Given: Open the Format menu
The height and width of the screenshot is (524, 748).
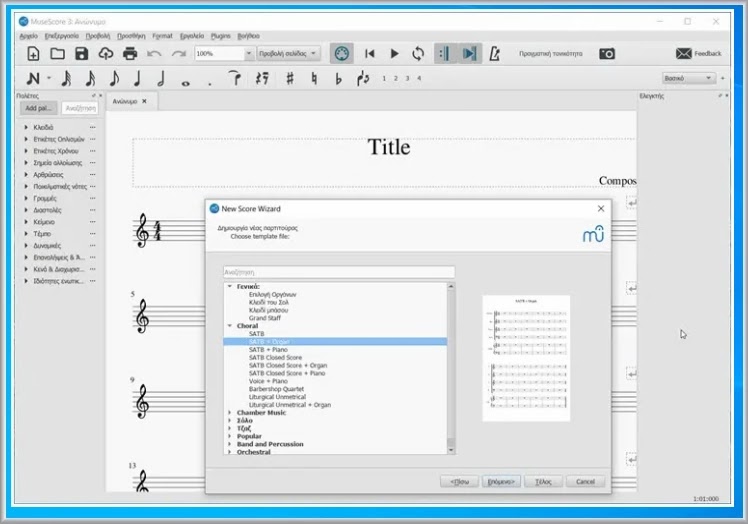Looking at the screenshot, I should click(162, 36).
